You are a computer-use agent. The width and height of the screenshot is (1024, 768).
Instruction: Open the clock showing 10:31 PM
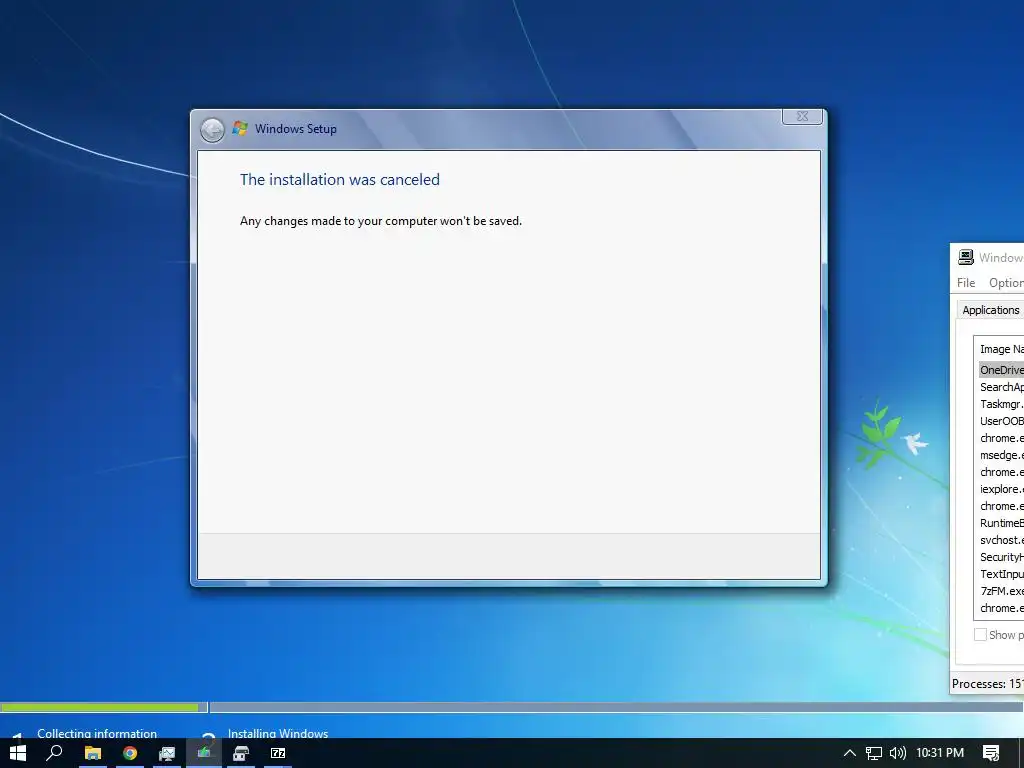[x=940, y=753]
